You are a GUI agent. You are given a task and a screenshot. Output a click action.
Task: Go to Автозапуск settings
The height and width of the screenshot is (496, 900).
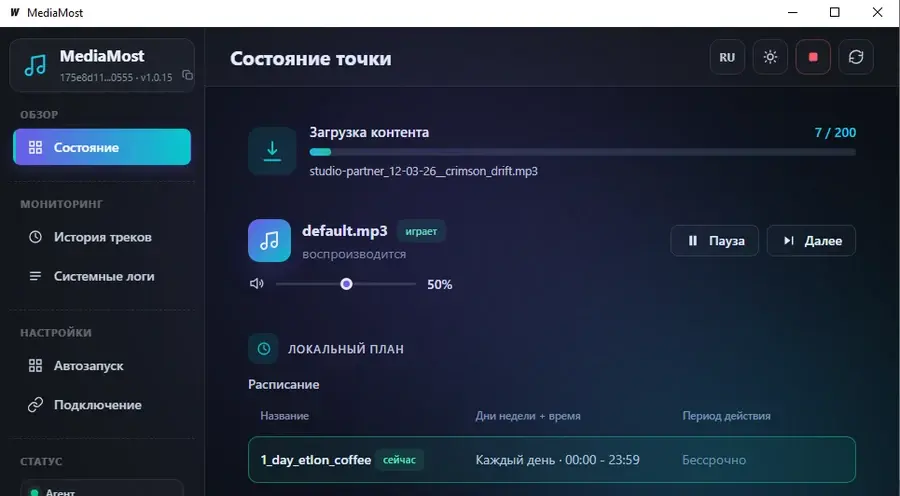point(102,366)
